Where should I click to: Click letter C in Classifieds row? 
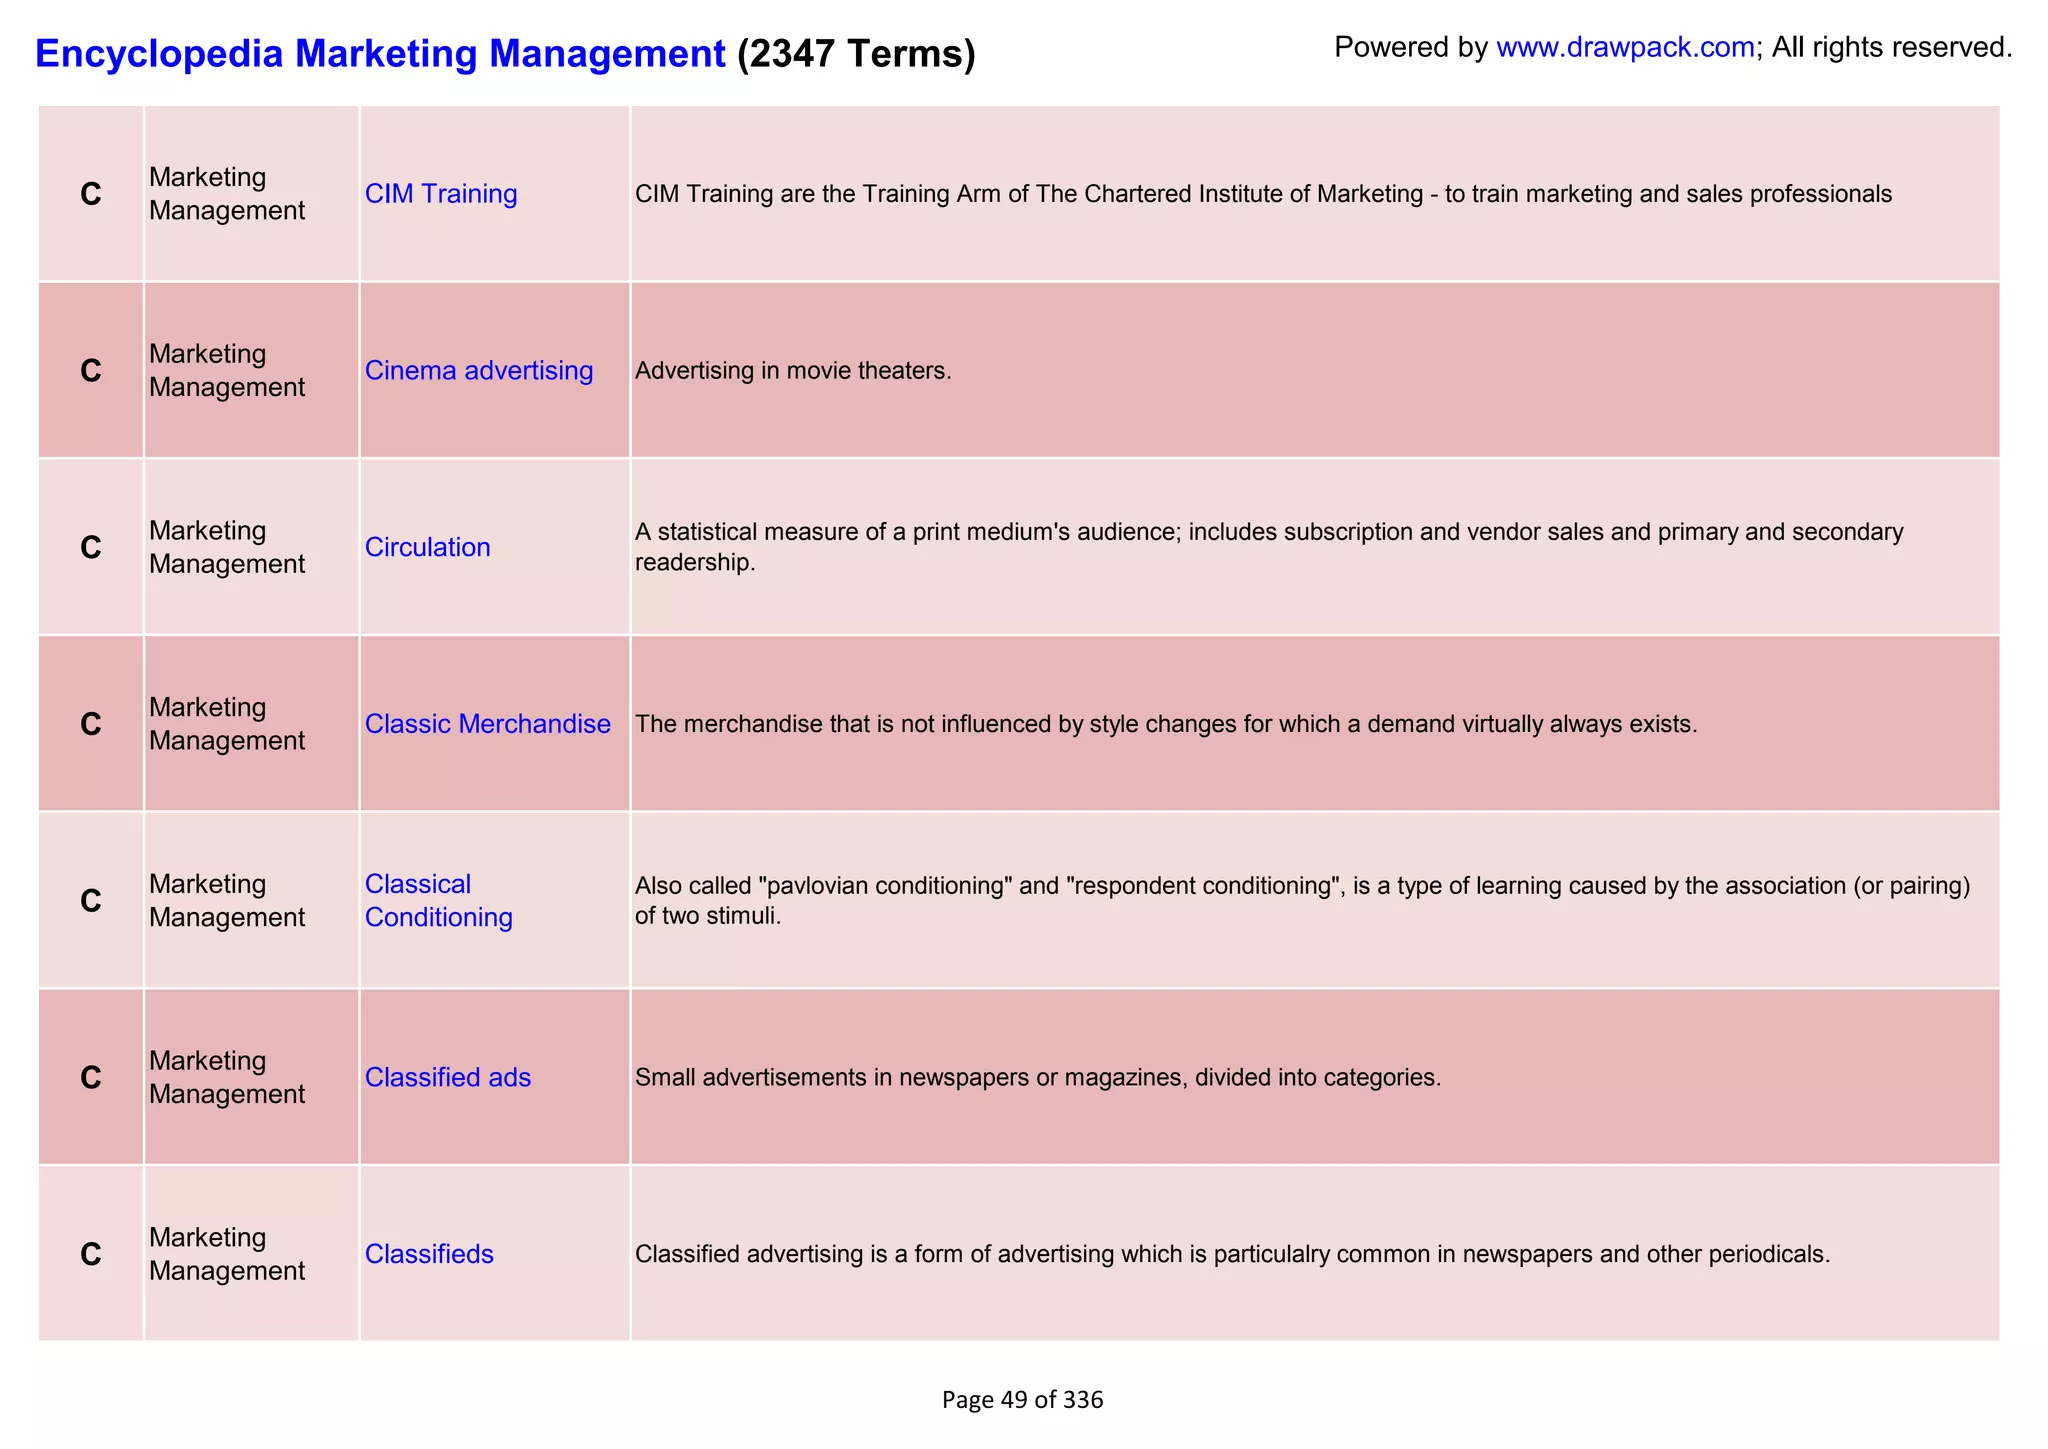coord(91,1254)
